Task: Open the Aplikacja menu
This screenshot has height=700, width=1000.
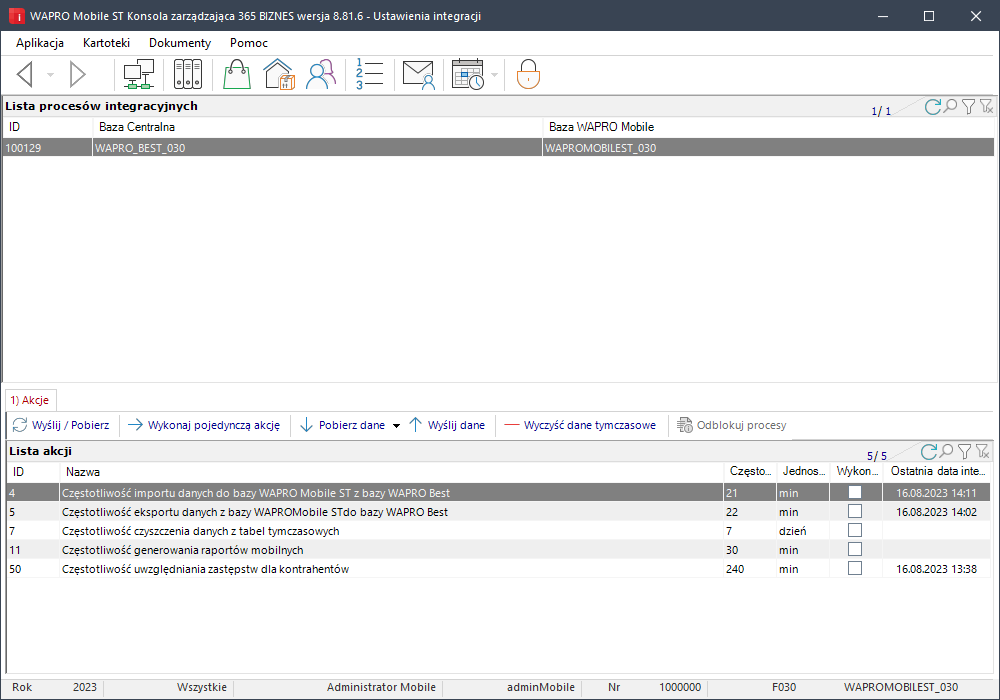Action: pyautogui.click(x=40, y=43)
